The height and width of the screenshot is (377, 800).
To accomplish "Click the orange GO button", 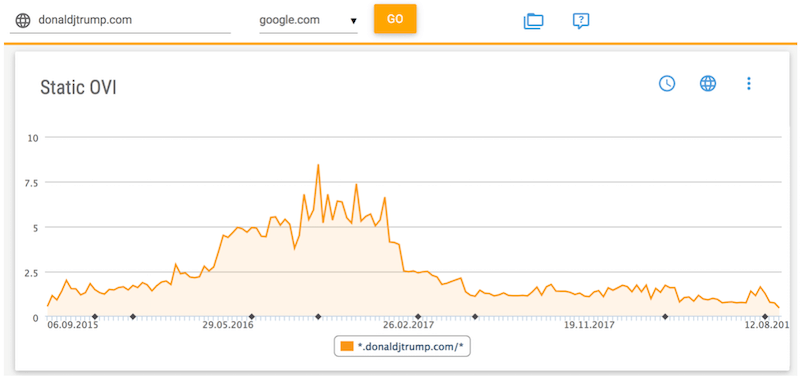I will 395,19.
